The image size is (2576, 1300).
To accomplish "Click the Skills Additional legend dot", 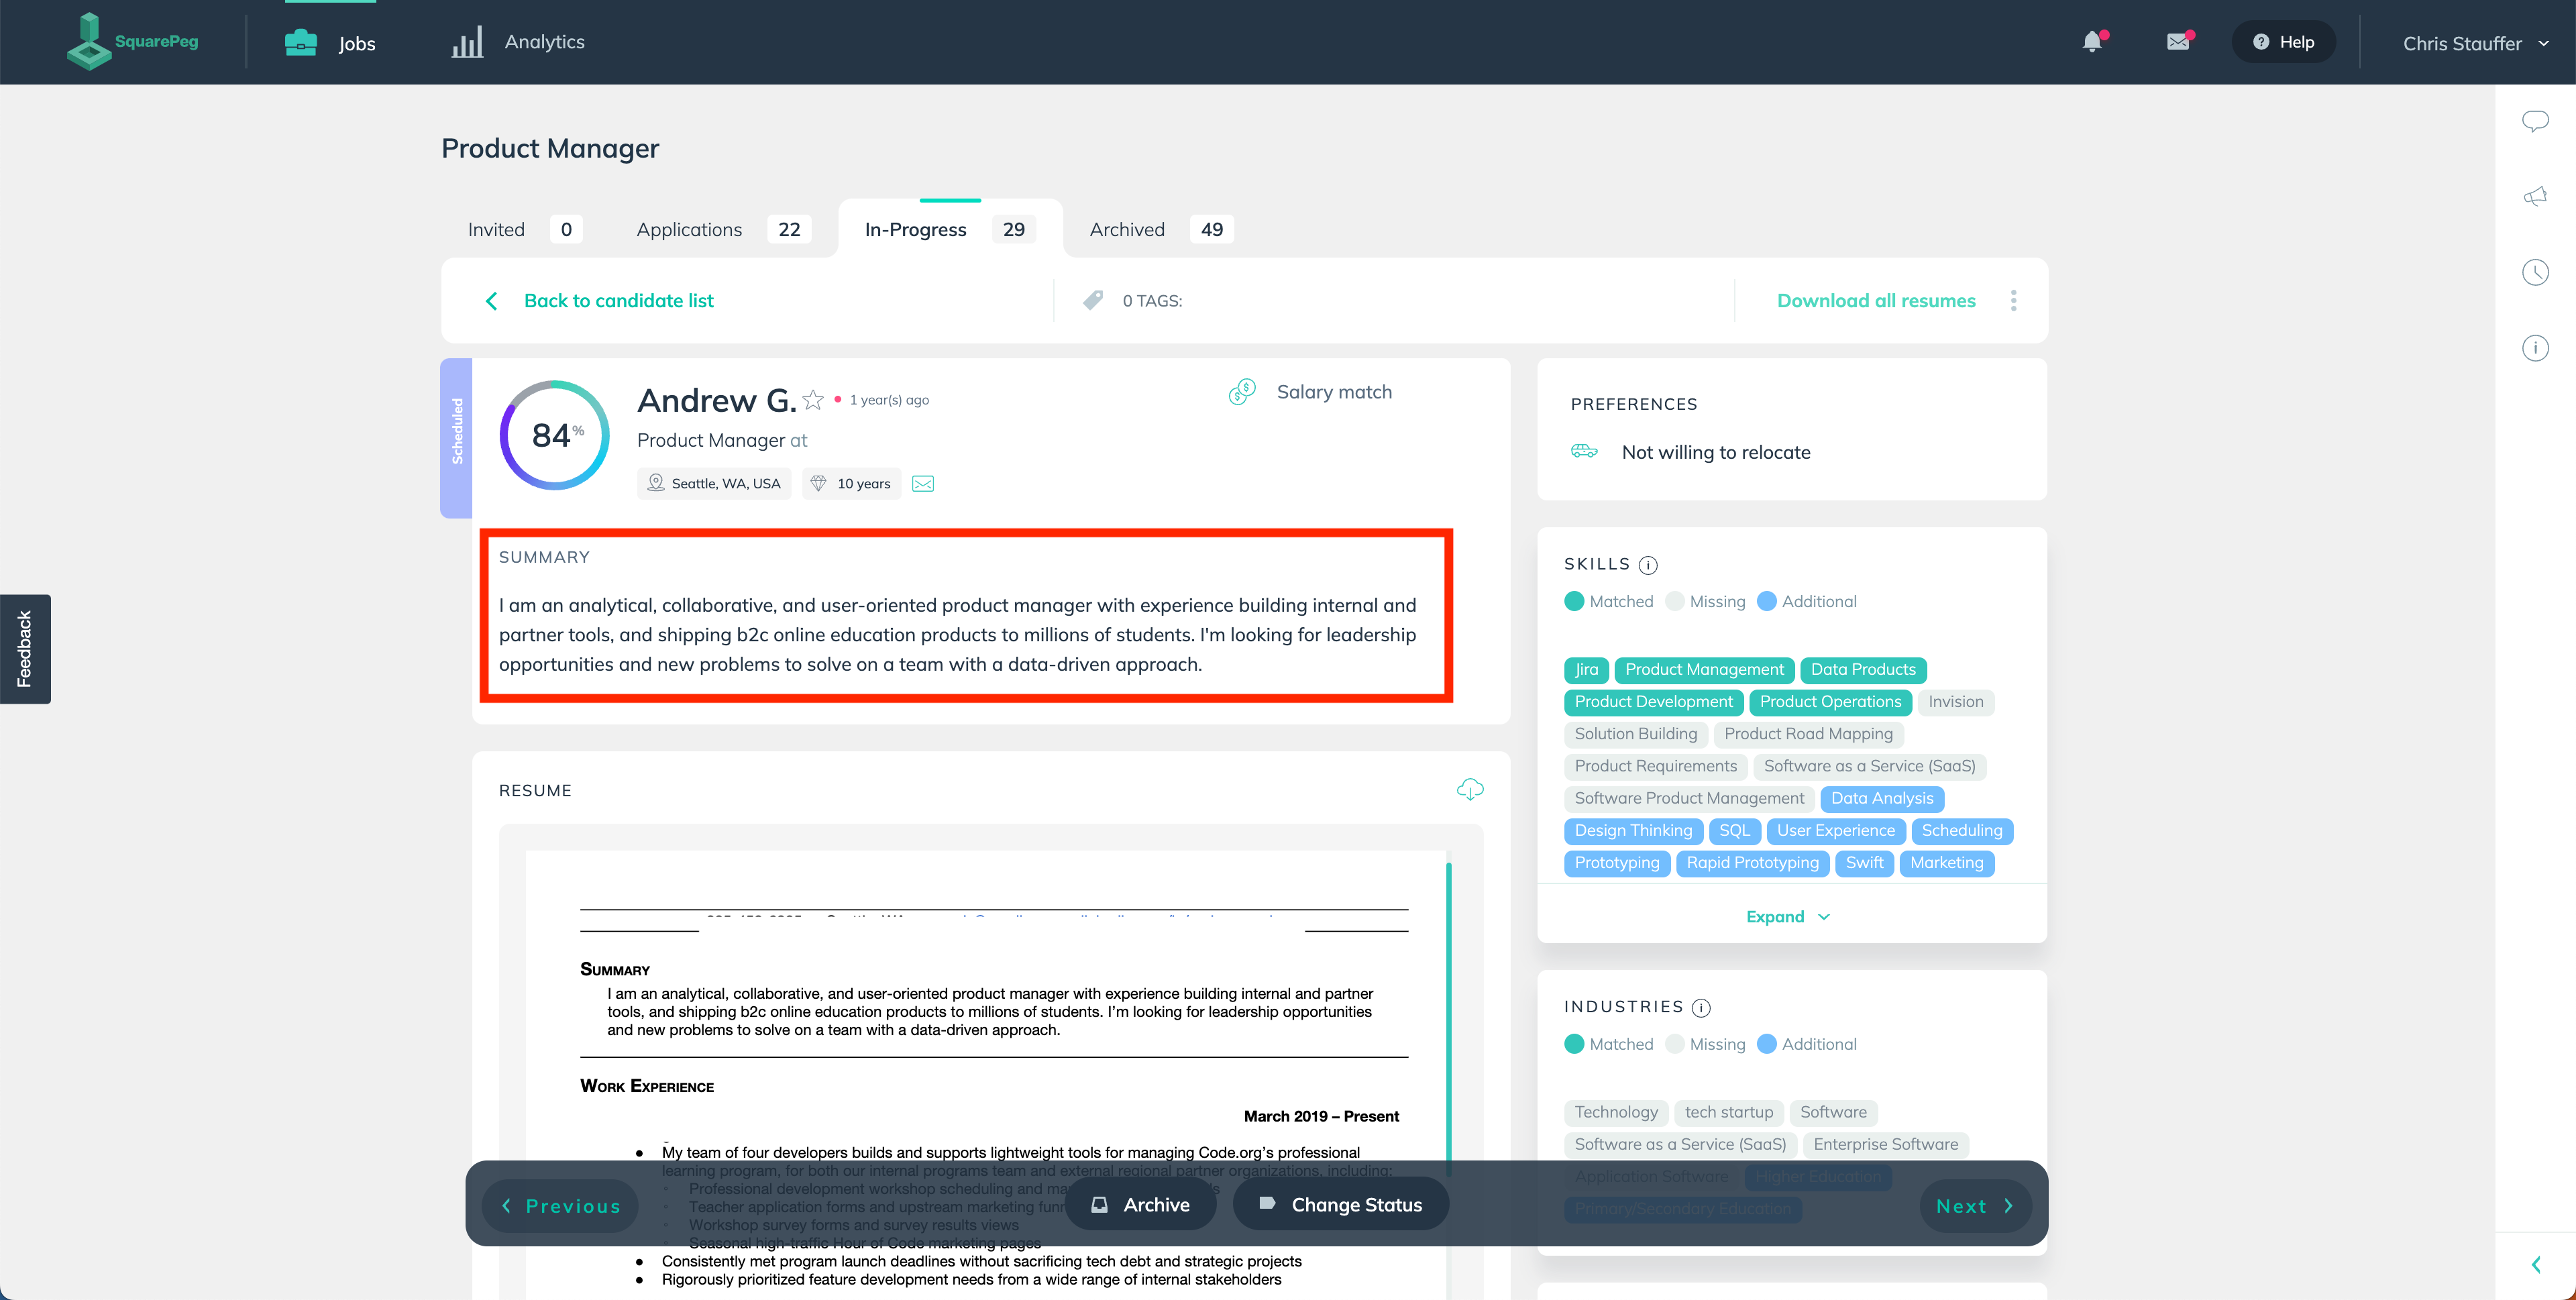I will 1767,601.
